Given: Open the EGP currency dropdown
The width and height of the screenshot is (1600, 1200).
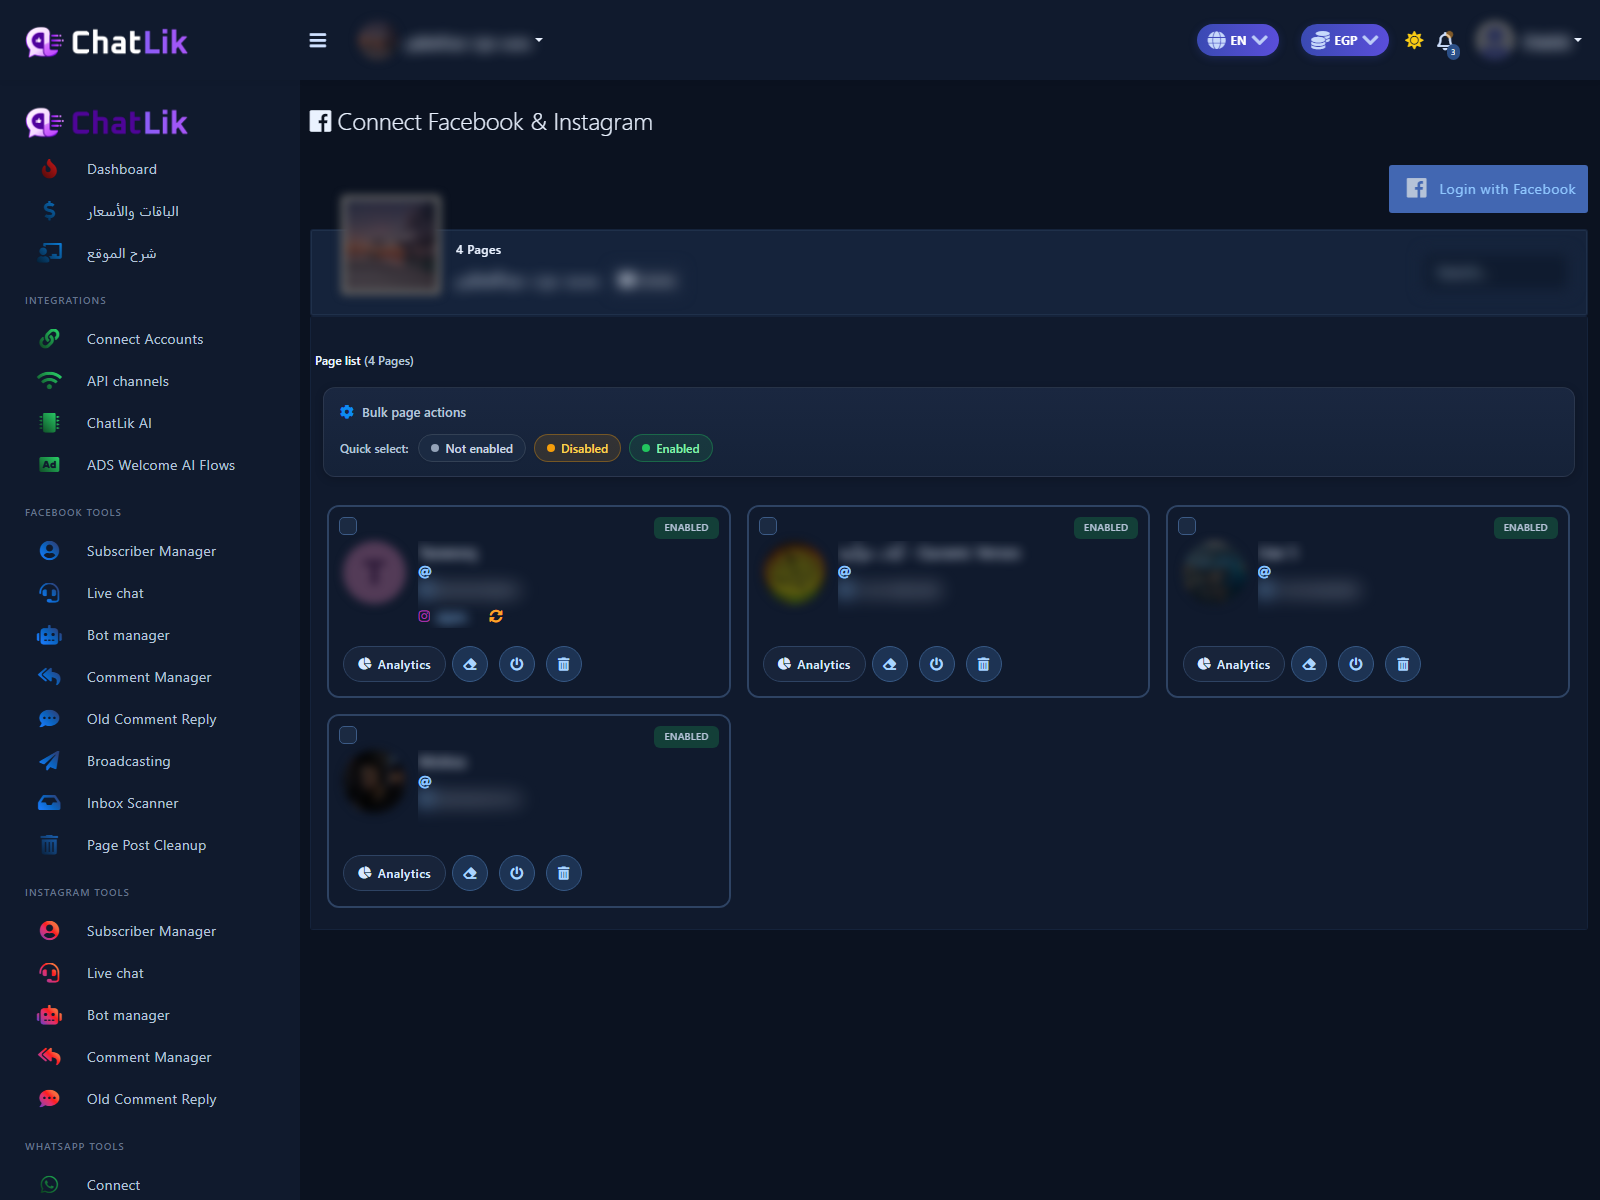Looking at the screenshot, I should pyautogui.click(x=1345, y=40).
